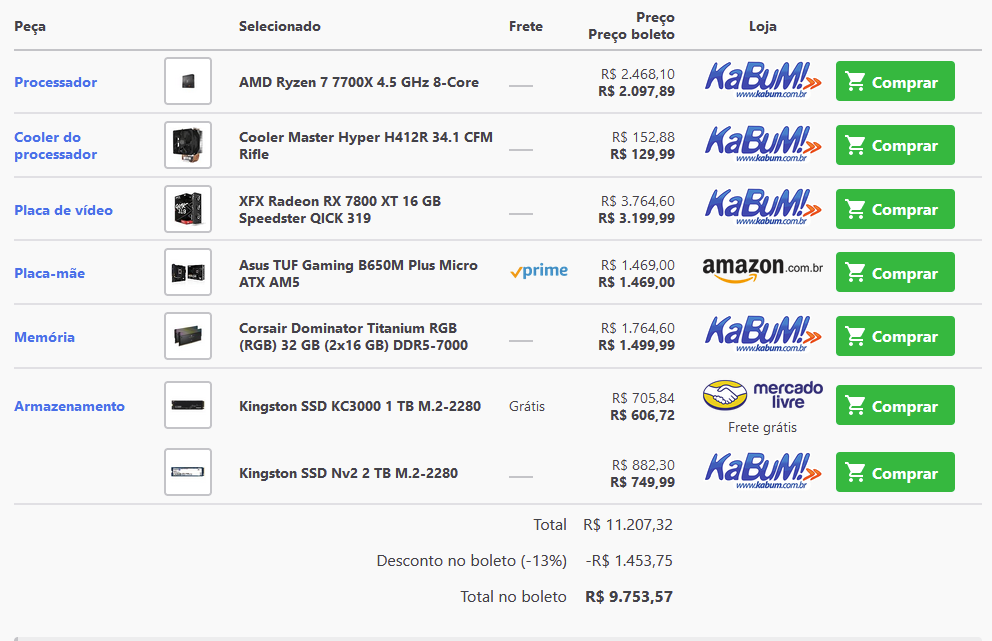Click Comprar button for AMD Ryzen 7 7700X

click(x=895, y=81)
